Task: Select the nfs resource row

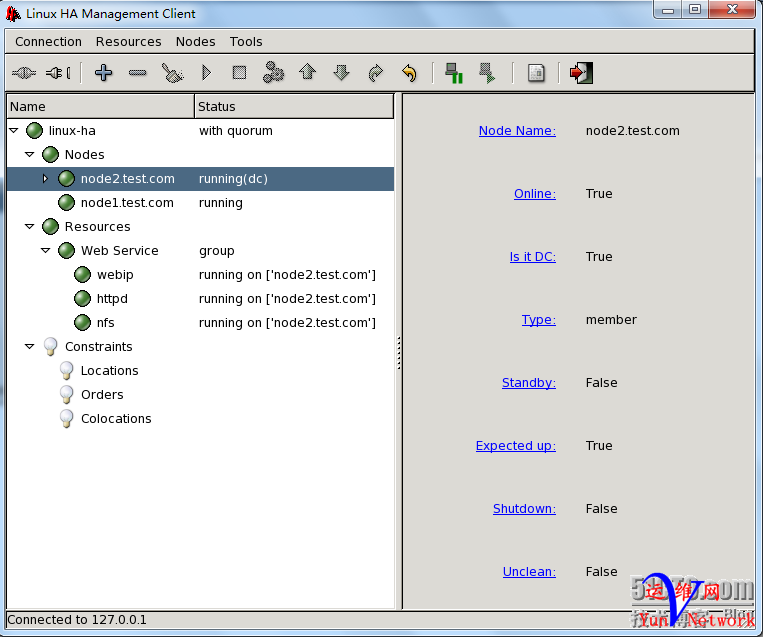Action: click(200, 322)
